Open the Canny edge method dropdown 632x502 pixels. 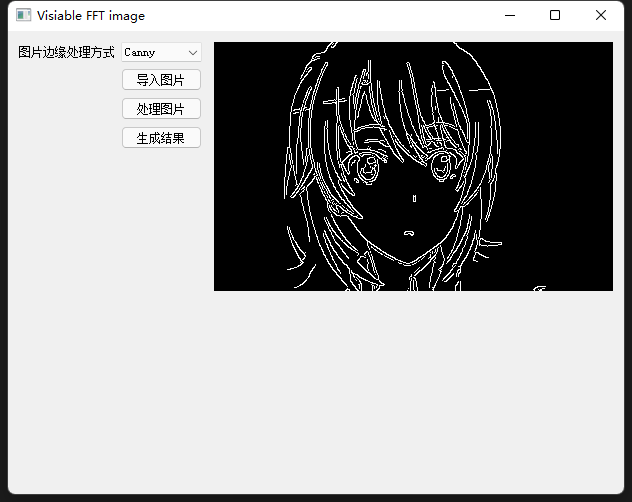[161, 52]
